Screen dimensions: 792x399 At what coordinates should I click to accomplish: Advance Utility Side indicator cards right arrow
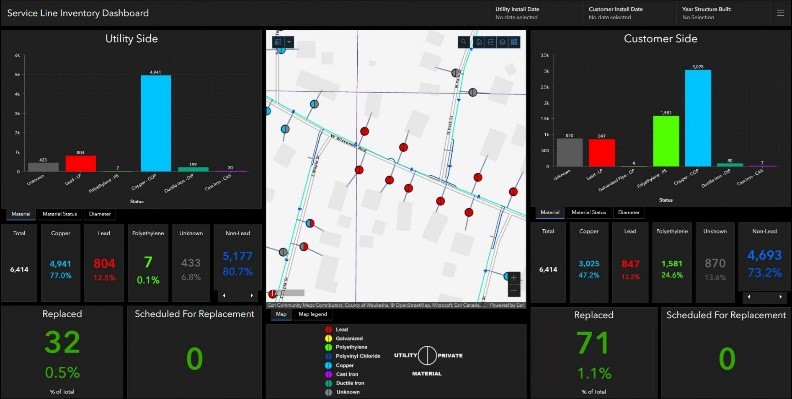252,295
